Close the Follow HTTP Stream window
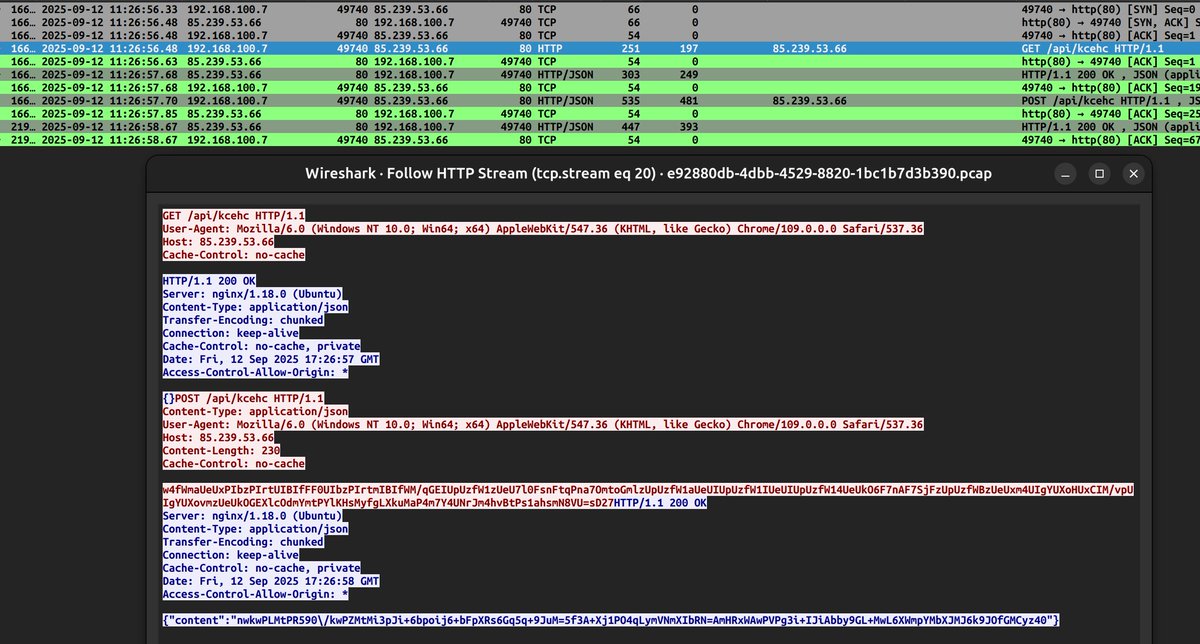 [1133, 174]
